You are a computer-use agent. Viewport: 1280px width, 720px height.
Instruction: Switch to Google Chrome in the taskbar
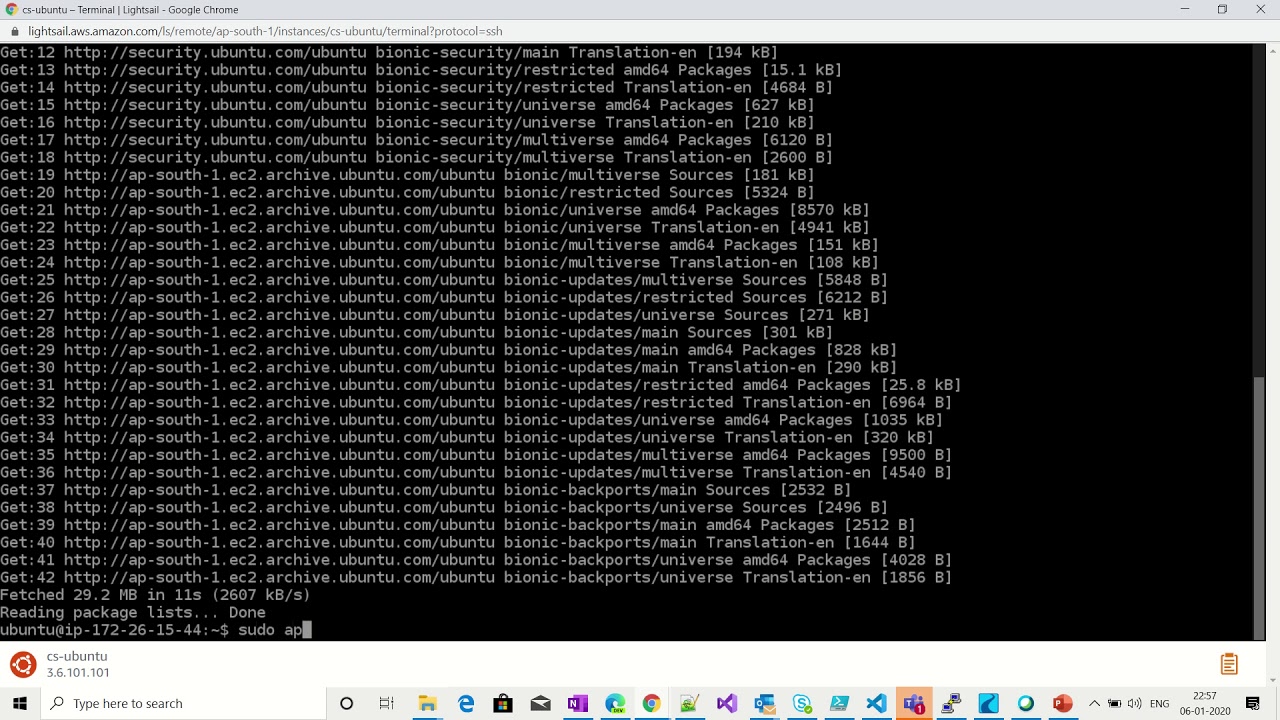(x=651, y=704)
